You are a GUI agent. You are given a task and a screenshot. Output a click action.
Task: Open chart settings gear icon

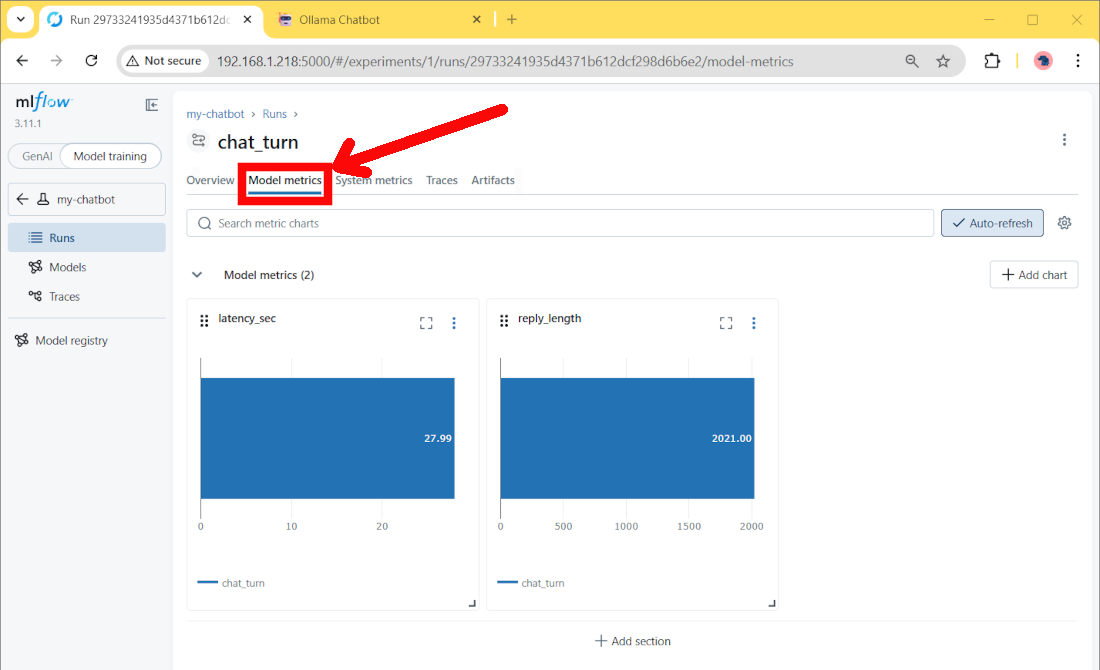pyautogui.click(x=1064, y=223)
